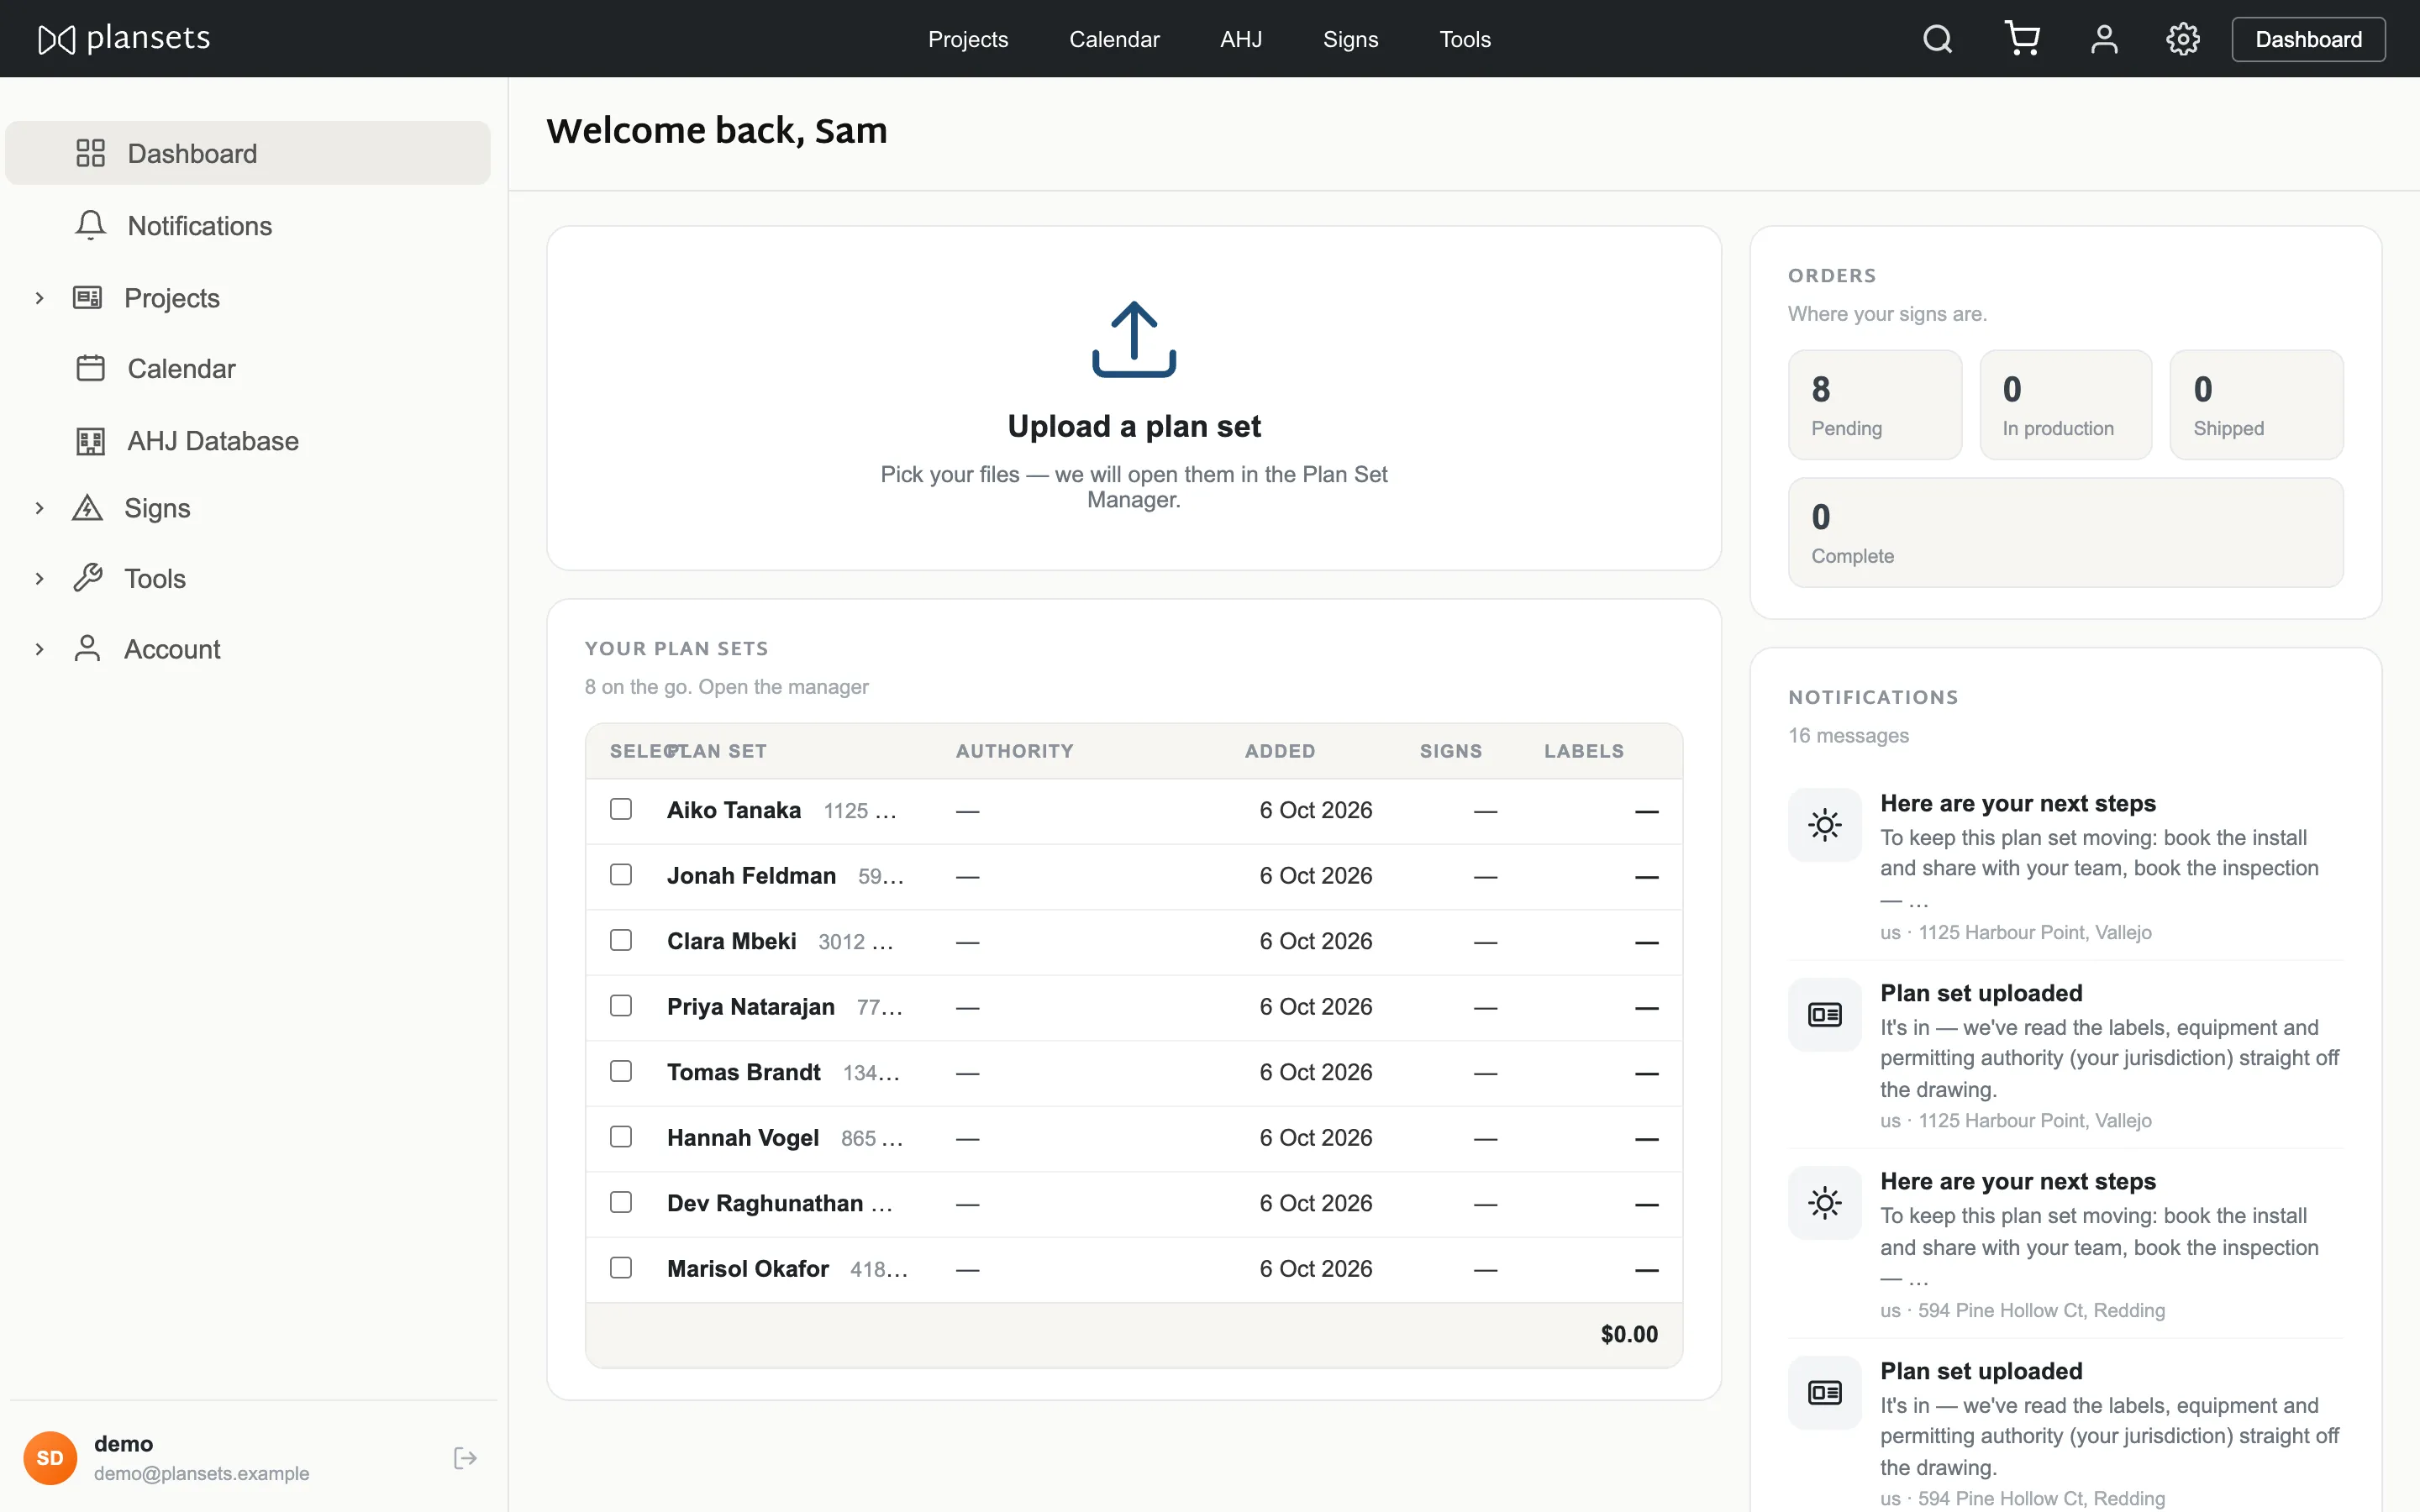Tick the Marisol Okafor checkbox
Image resolution: width=2420 pixels, height=1512 pixels.
coord(621,1267)
